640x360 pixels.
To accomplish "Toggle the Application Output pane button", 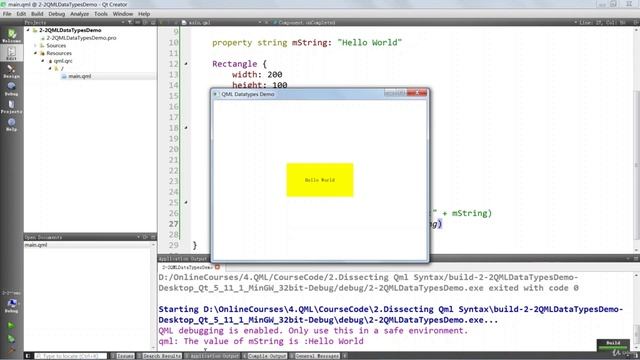I will (x=212, y=356).
